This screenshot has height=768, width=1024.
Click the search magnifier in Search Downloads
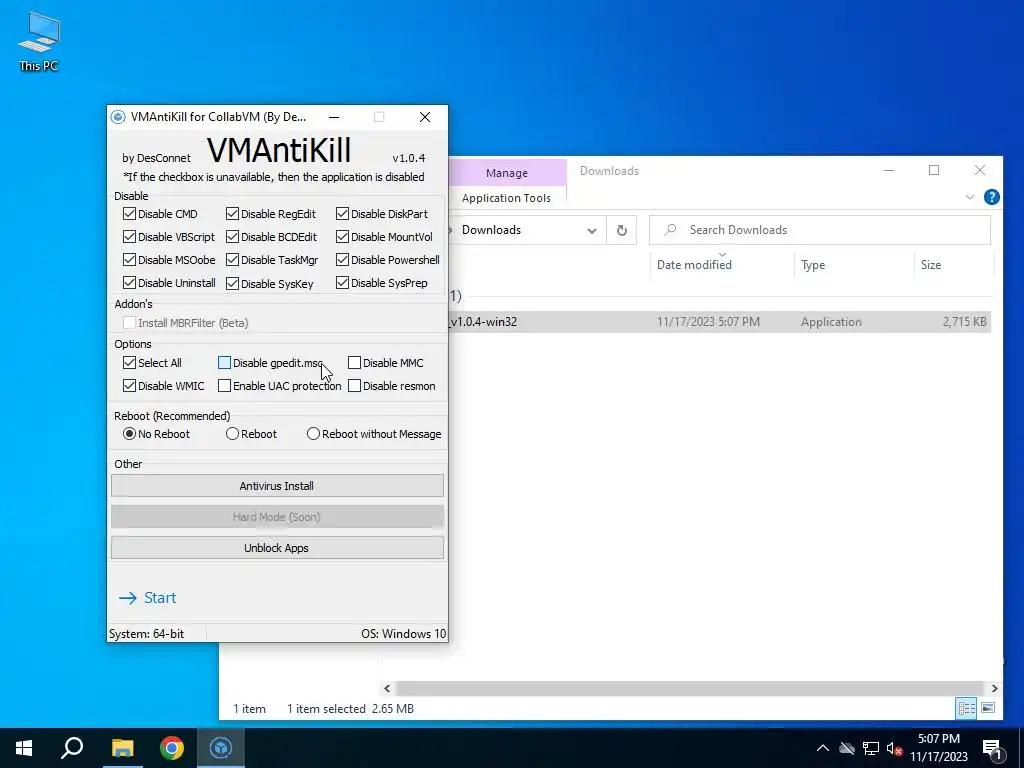670,229
